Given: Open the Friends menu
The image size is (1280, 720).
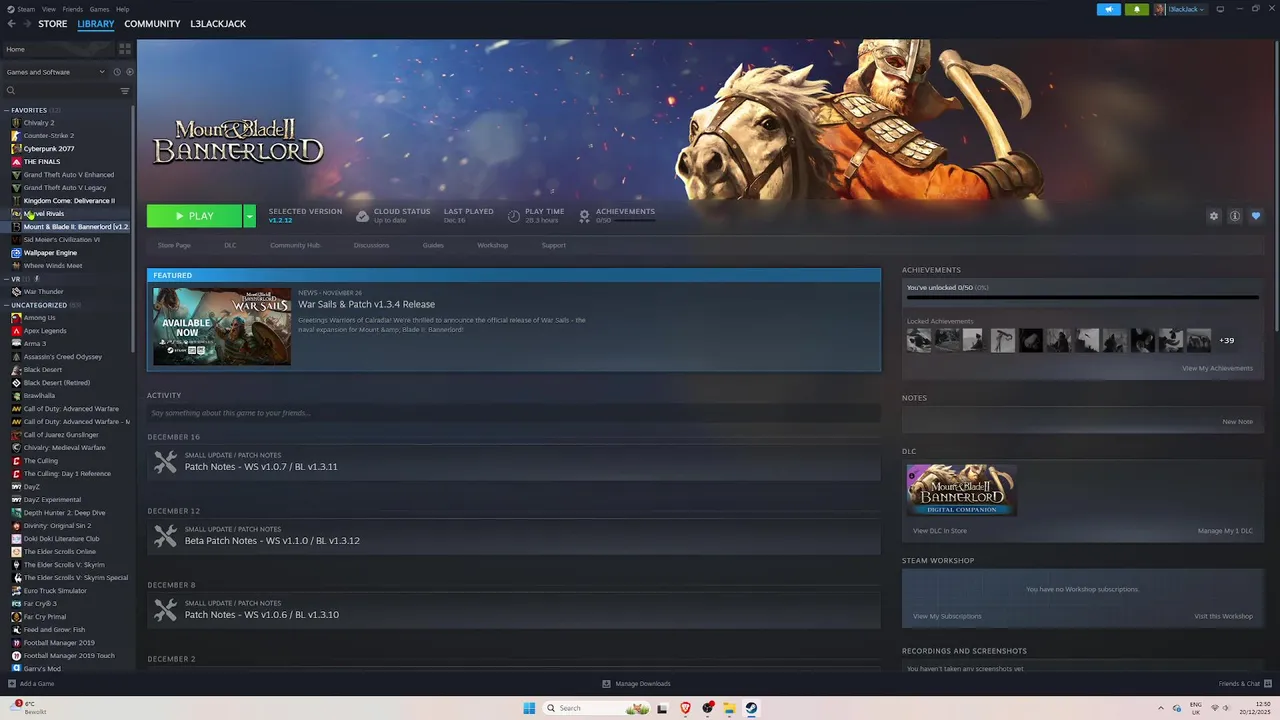Looking at the screenshot, I should (x=73, y=9).
